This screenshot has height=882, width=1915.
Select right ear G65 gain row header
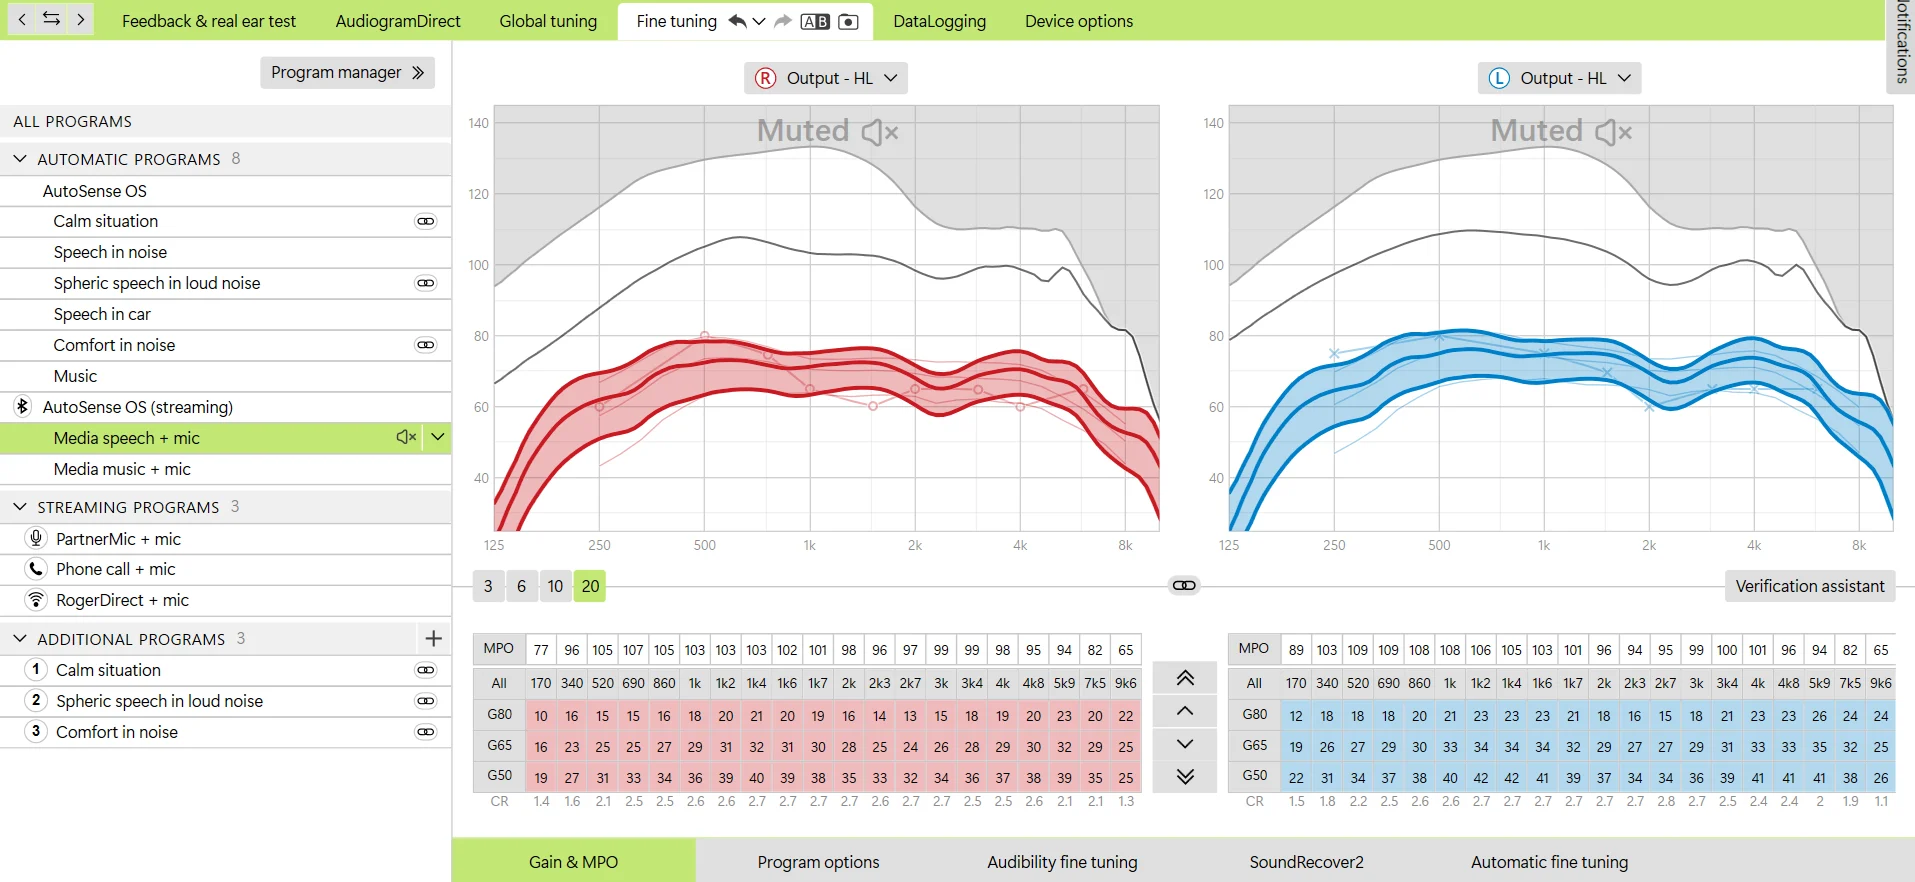tap(499, 746)
